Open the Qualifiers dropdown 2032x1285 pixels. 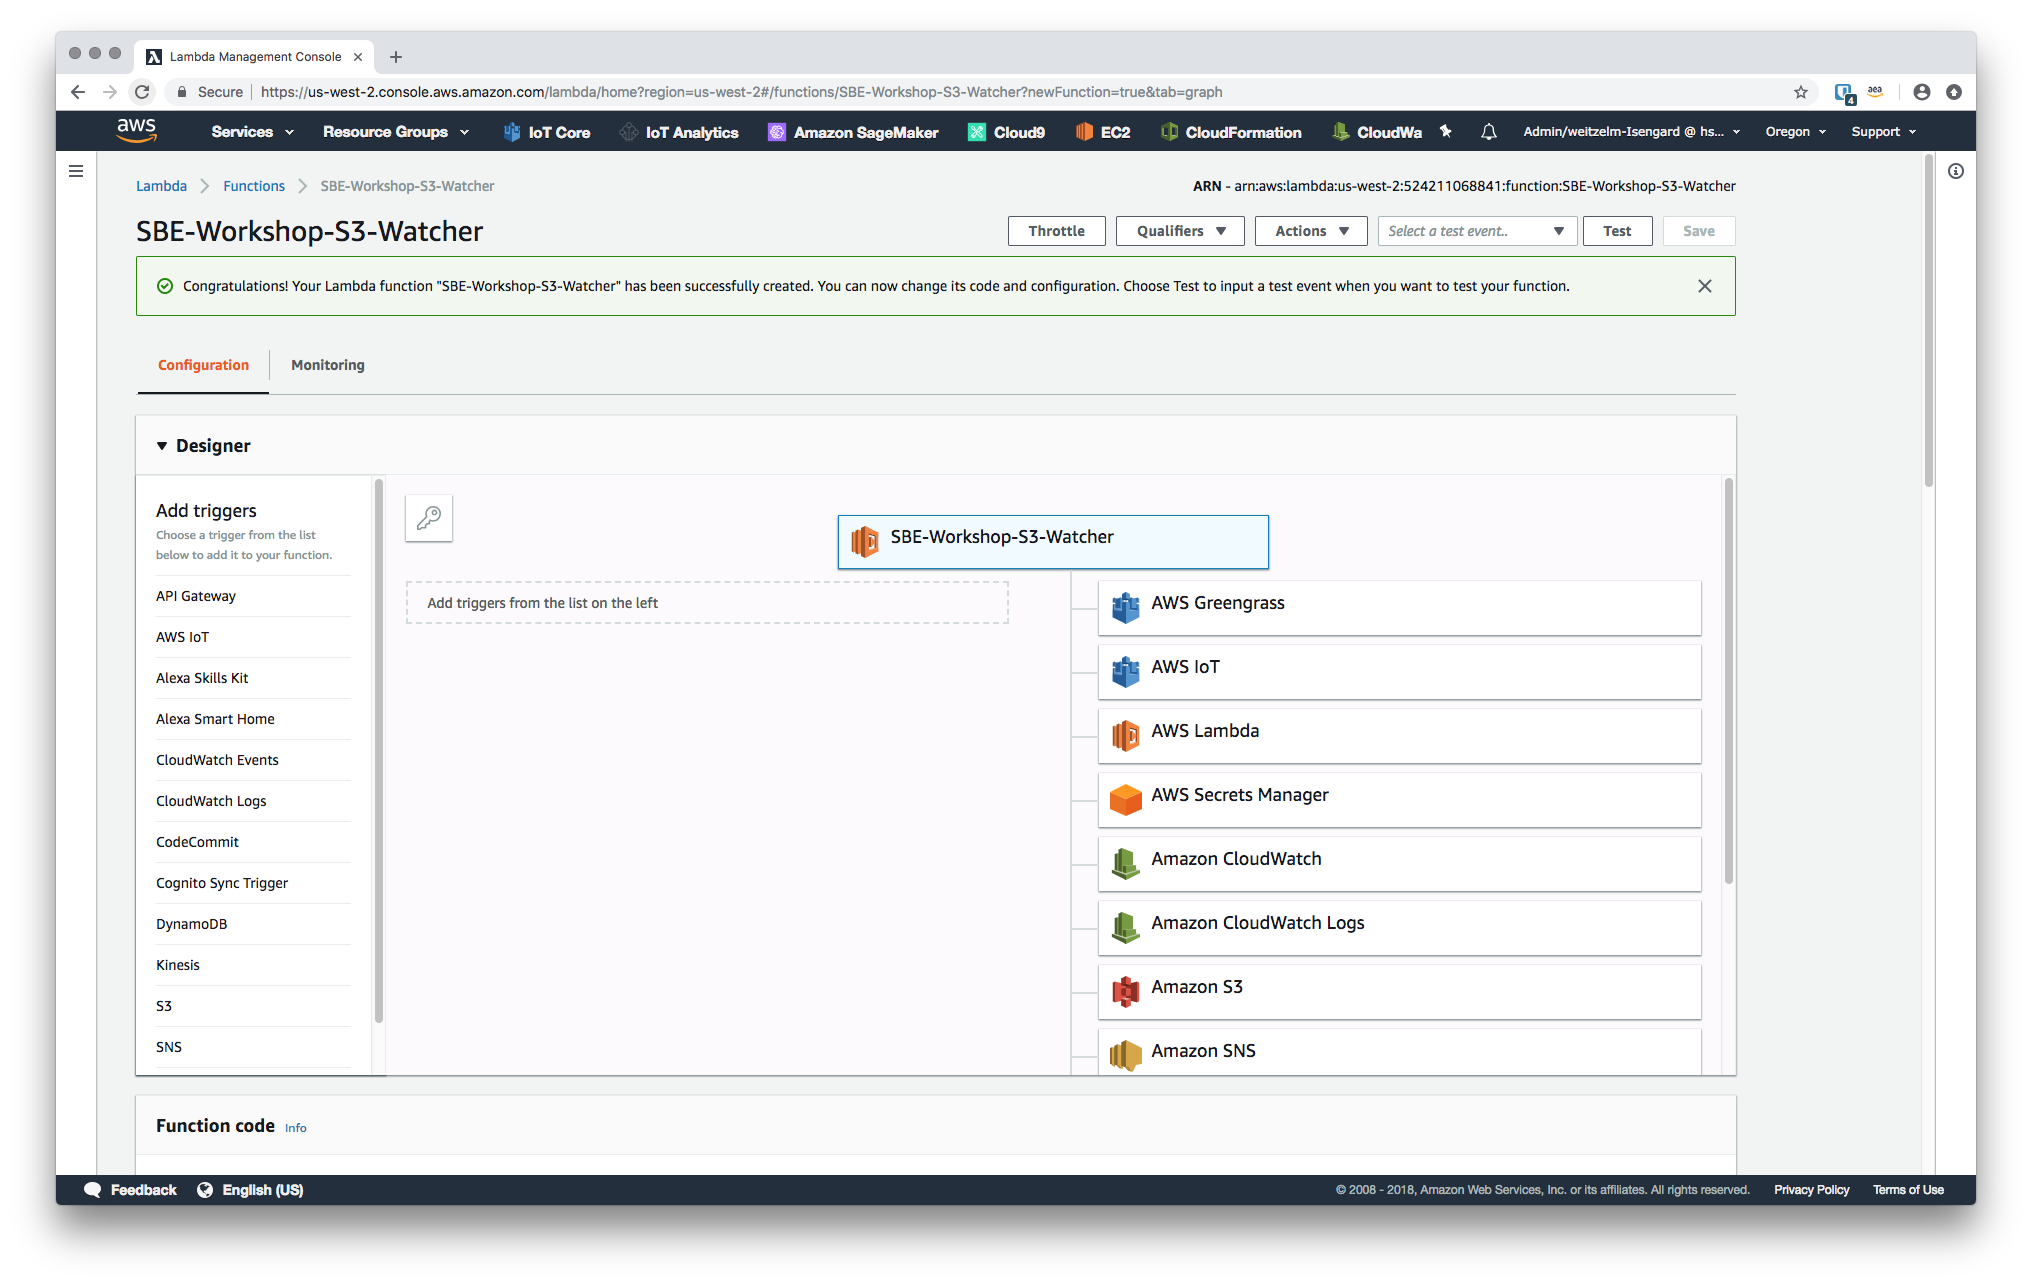pyautogui.click(x=1180, y=231)
